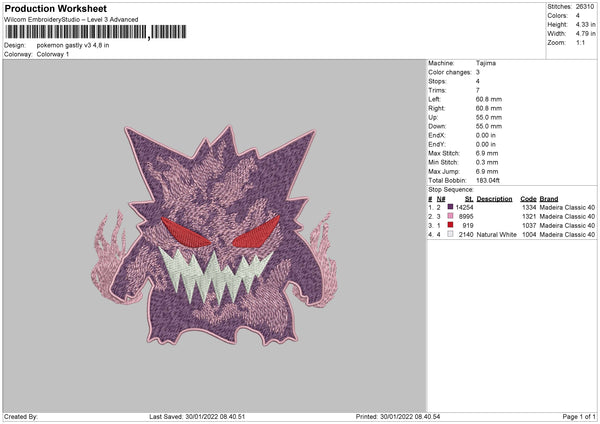The image size is (600, 424).
Task: Click the purple thread swatch in stop 1
Action: click(x=450, y=207)
